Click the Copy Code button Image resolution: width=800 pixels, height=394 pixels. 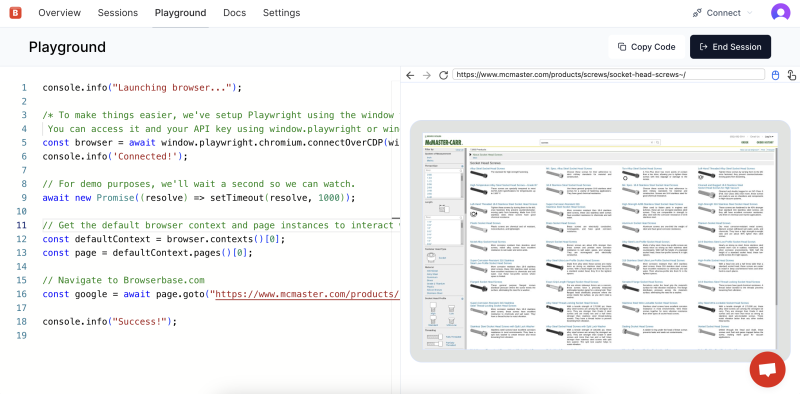click(646, 47)
